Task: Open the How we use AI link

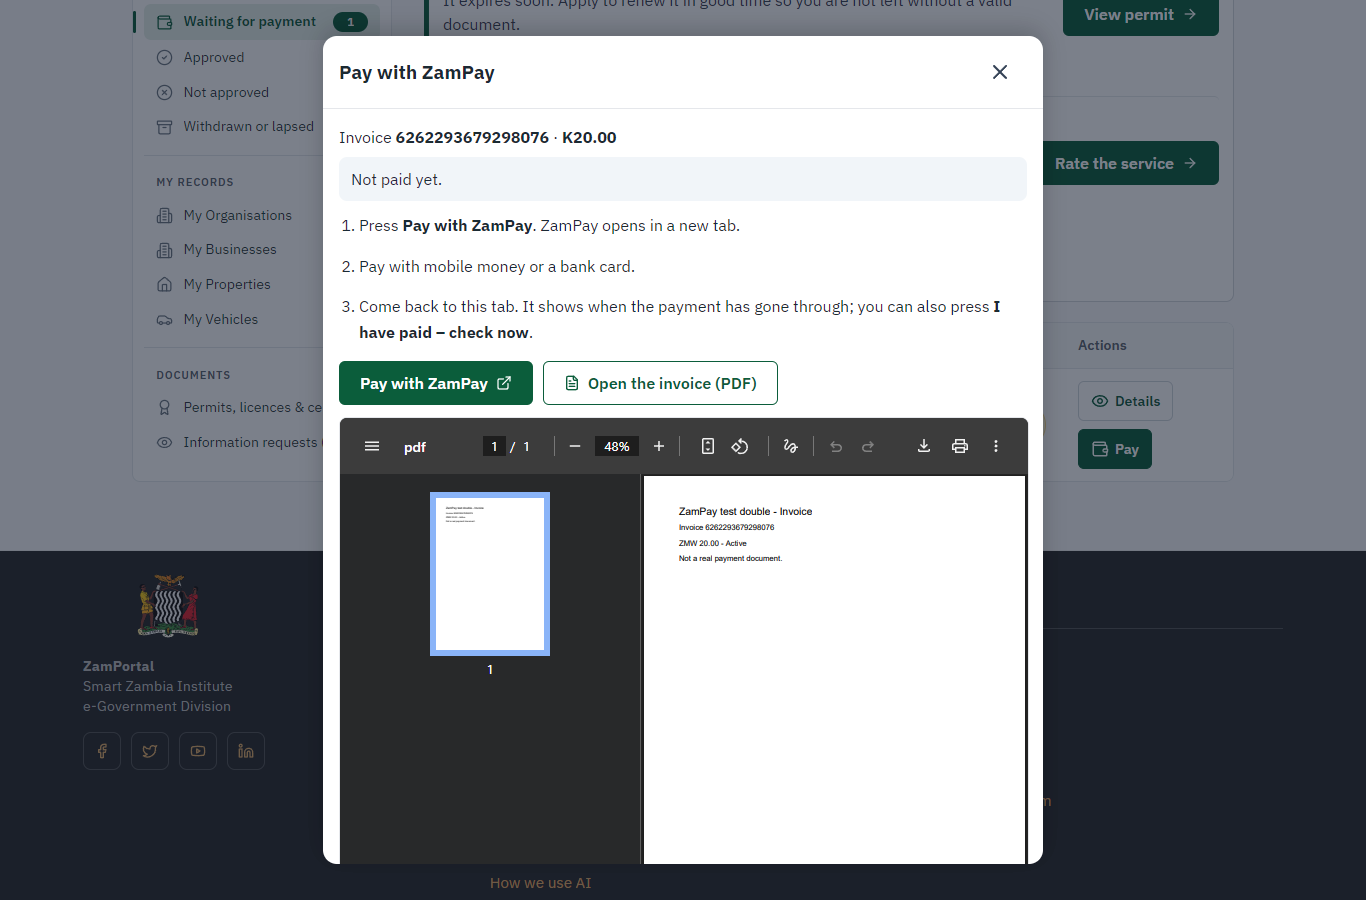Action: [540, 883]
